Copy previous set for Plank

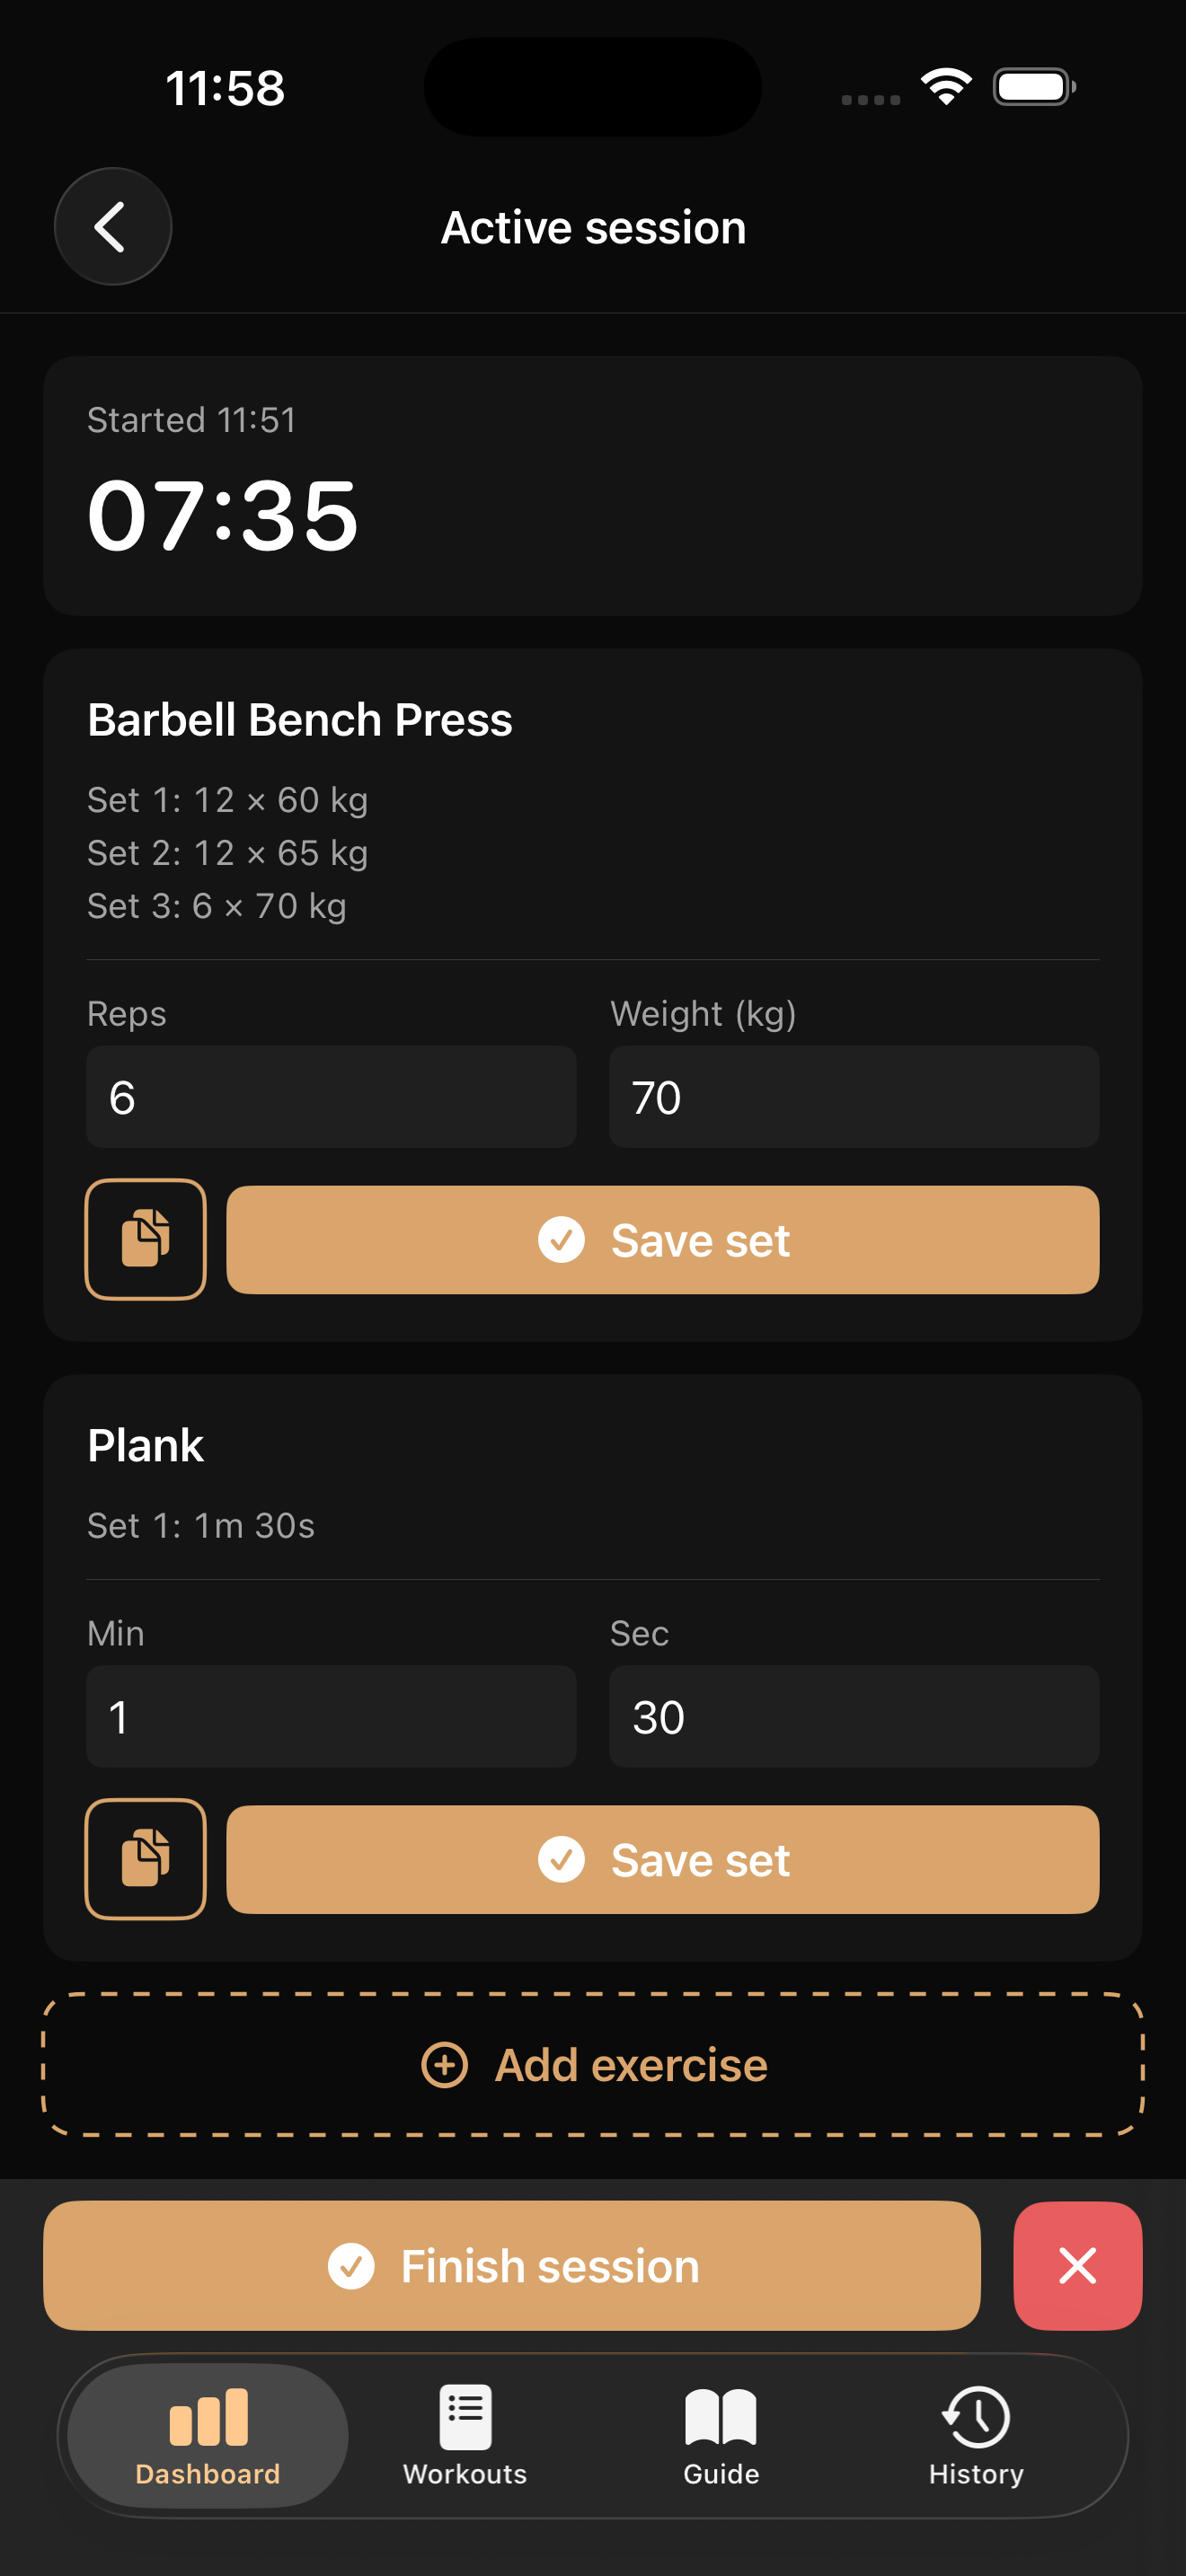[x=146, y=1859]
